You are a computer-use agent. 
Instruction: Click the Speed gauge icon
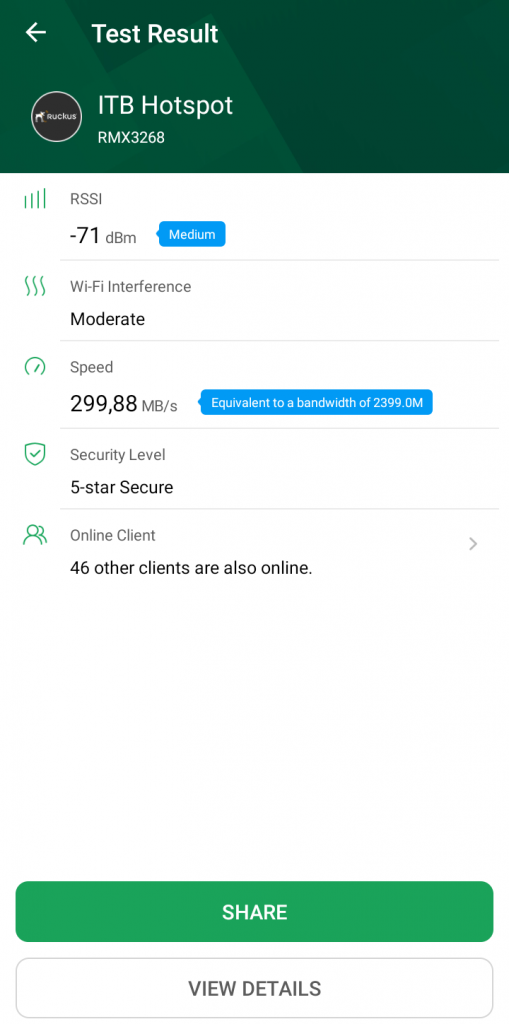tap(35, 366)
